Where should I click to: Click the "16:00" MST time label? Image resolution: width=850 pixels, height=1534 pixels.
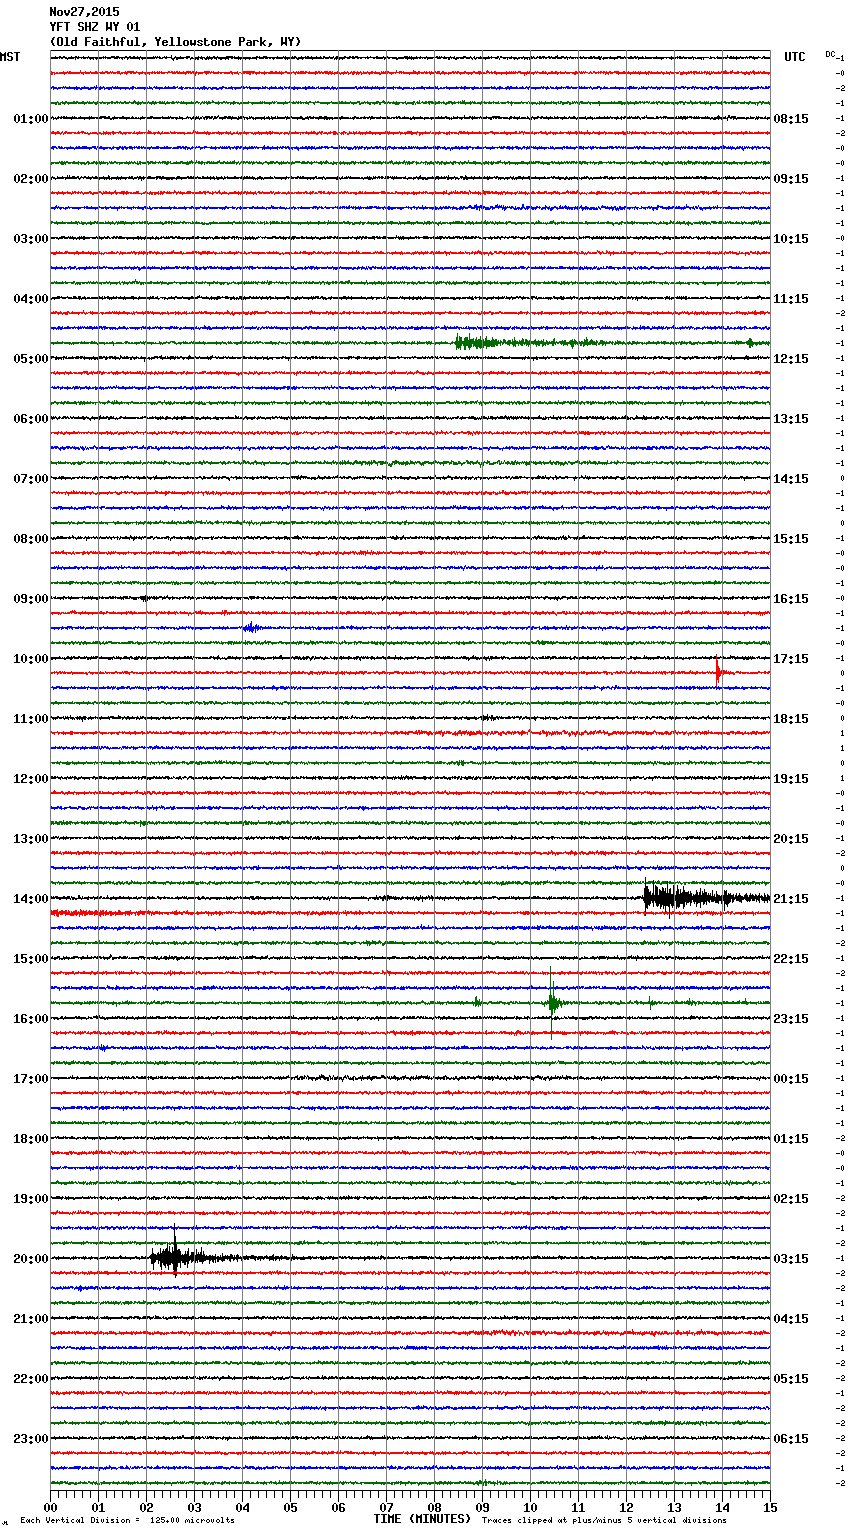pos(31,1019)
